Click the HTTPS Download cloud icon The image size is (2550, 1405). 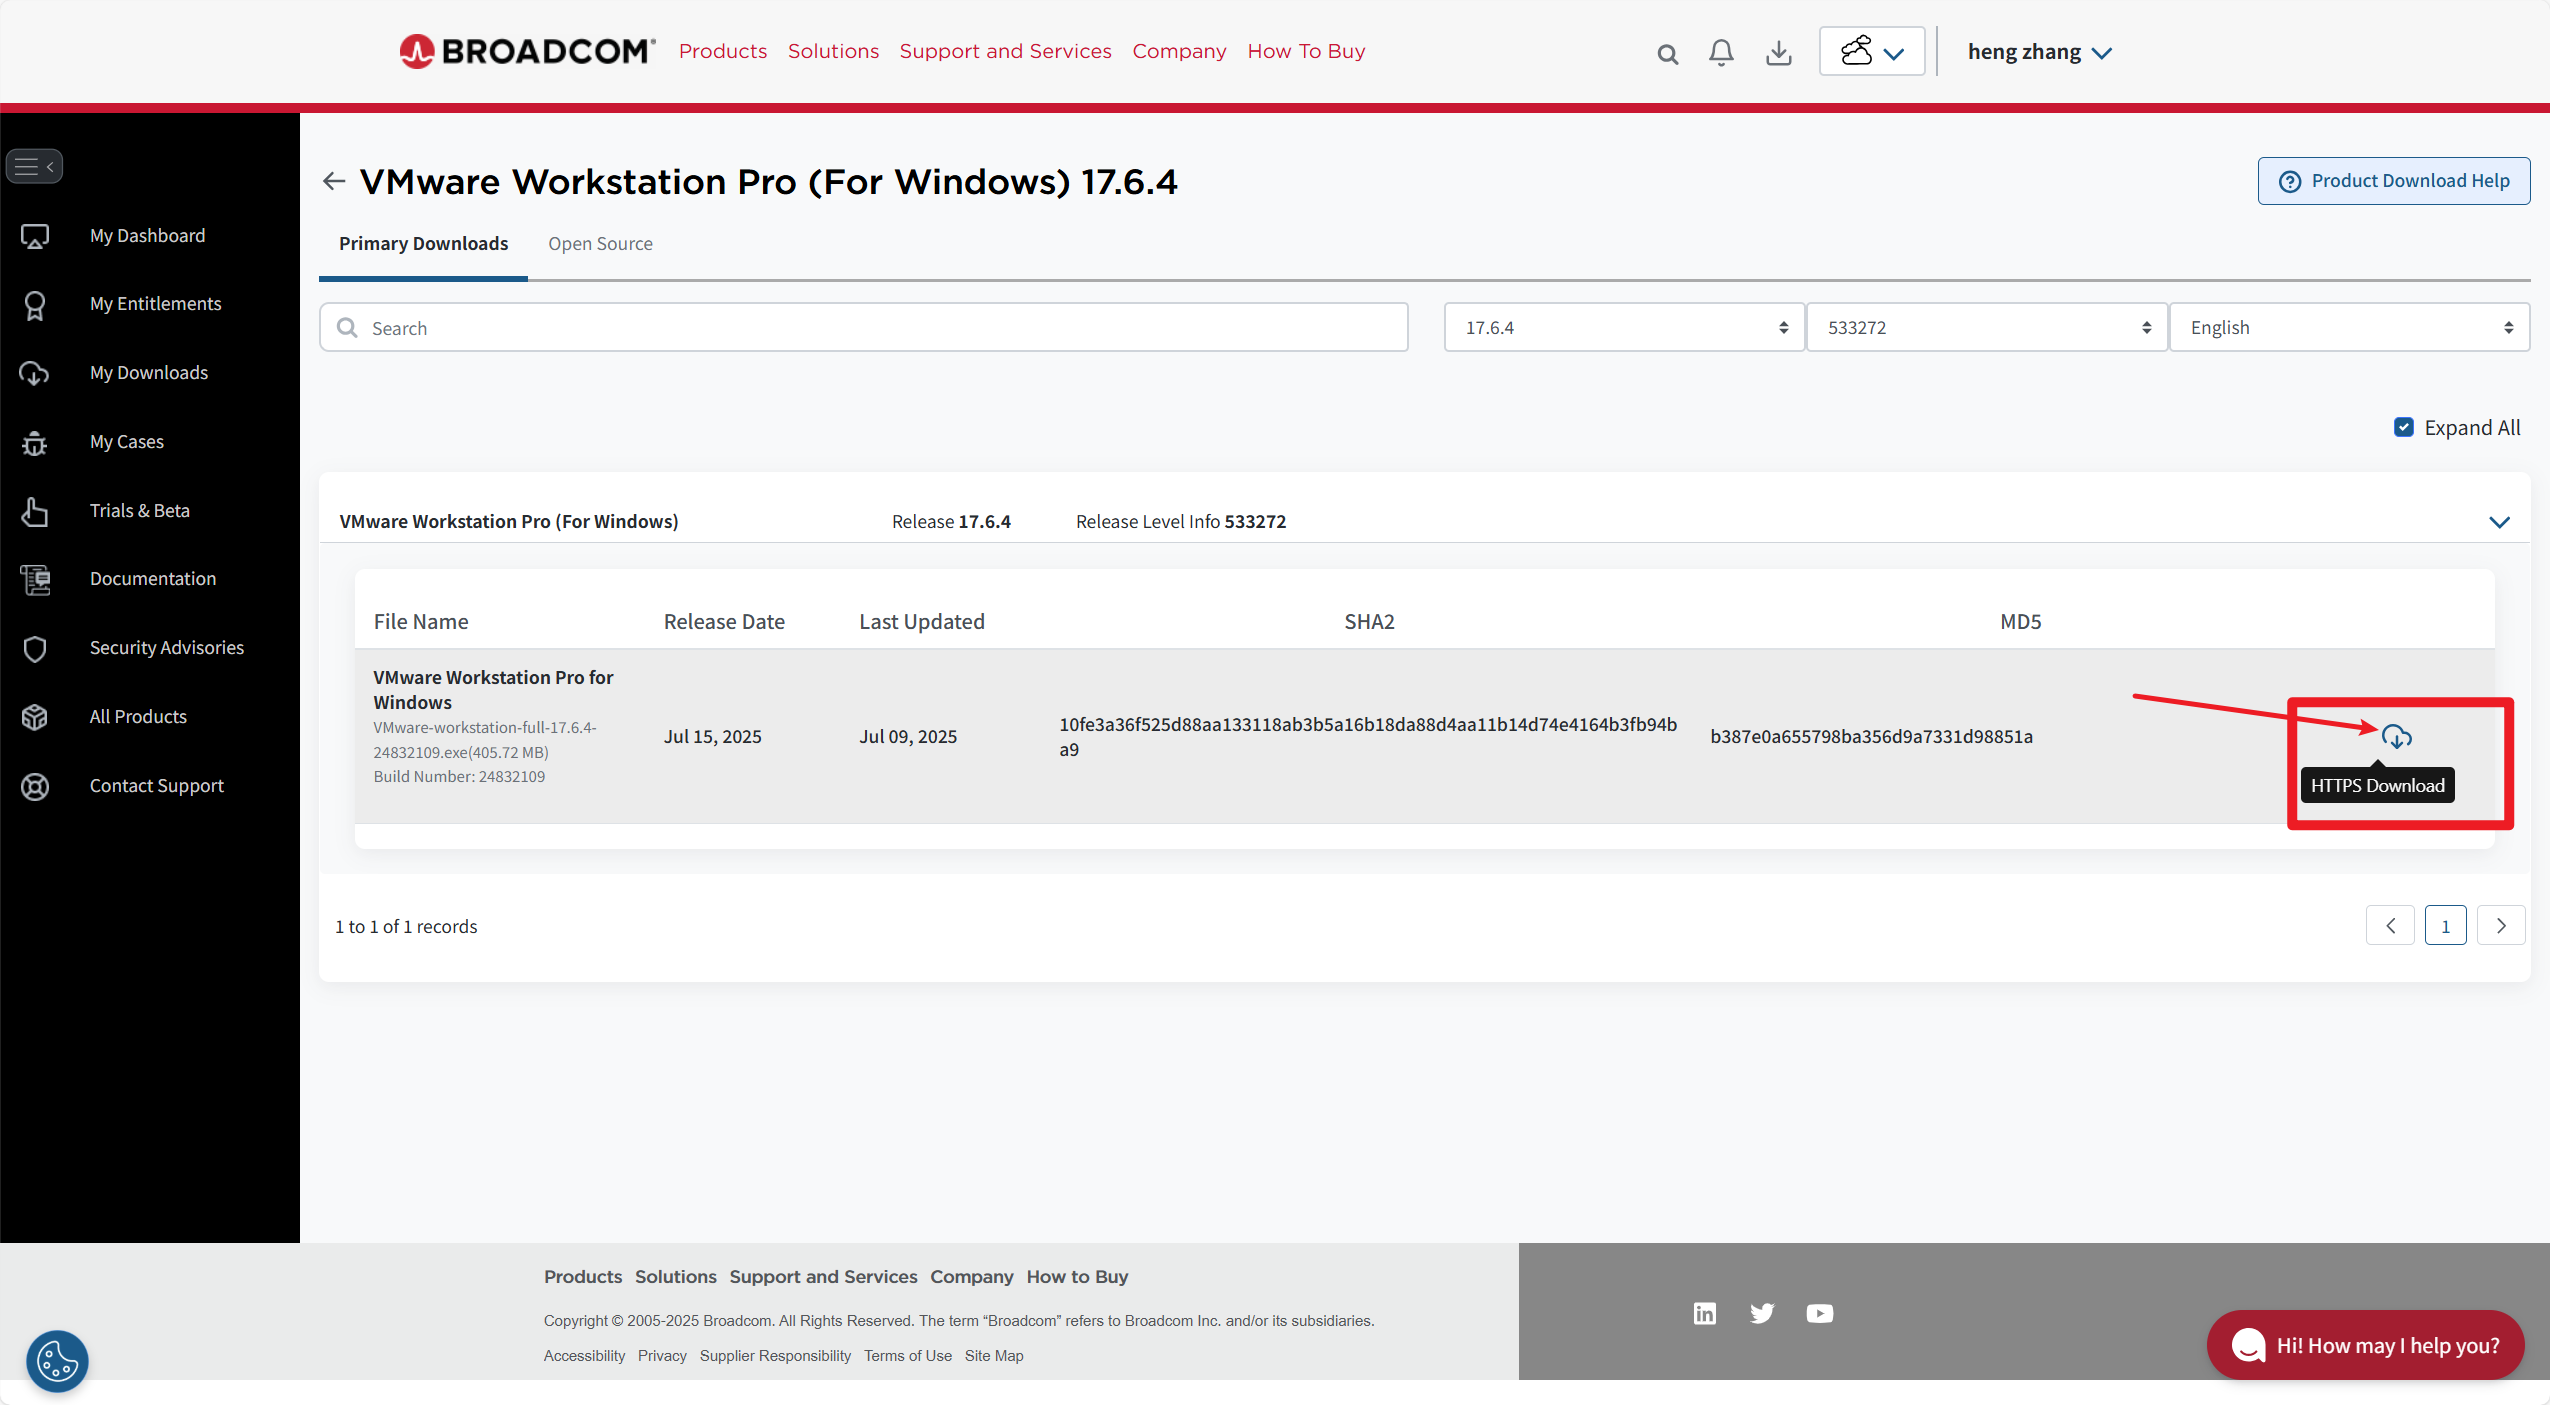[2396, 737]
